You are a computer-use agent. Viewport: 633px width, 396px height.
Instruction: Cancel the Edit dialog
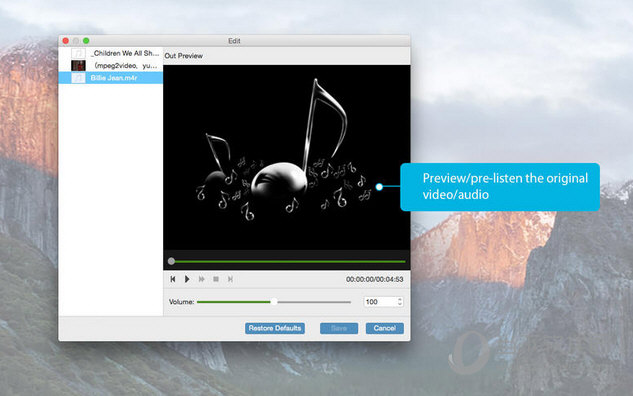(385, 328)
